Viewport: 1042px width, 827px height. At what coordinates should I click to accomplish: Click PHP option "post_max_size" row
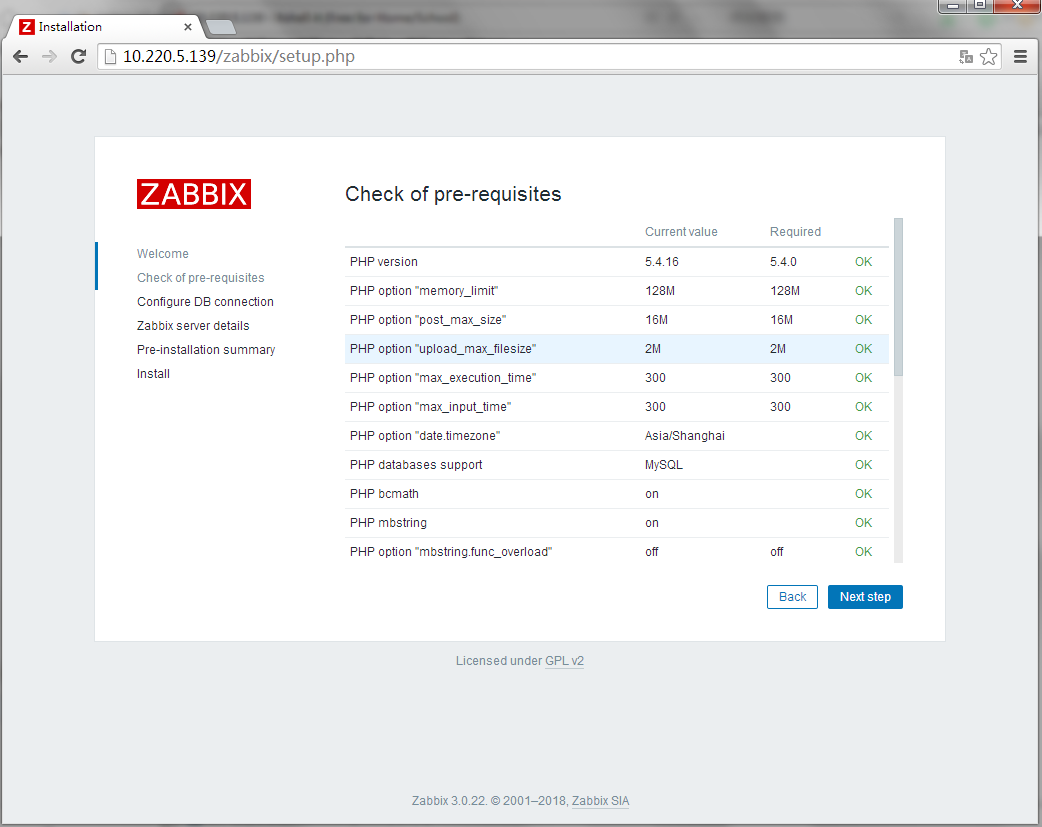617,320
